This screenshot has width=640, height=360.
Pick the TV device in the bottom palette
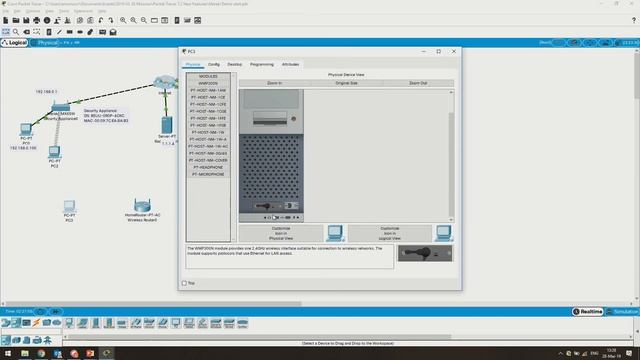(x=176, y=323)
